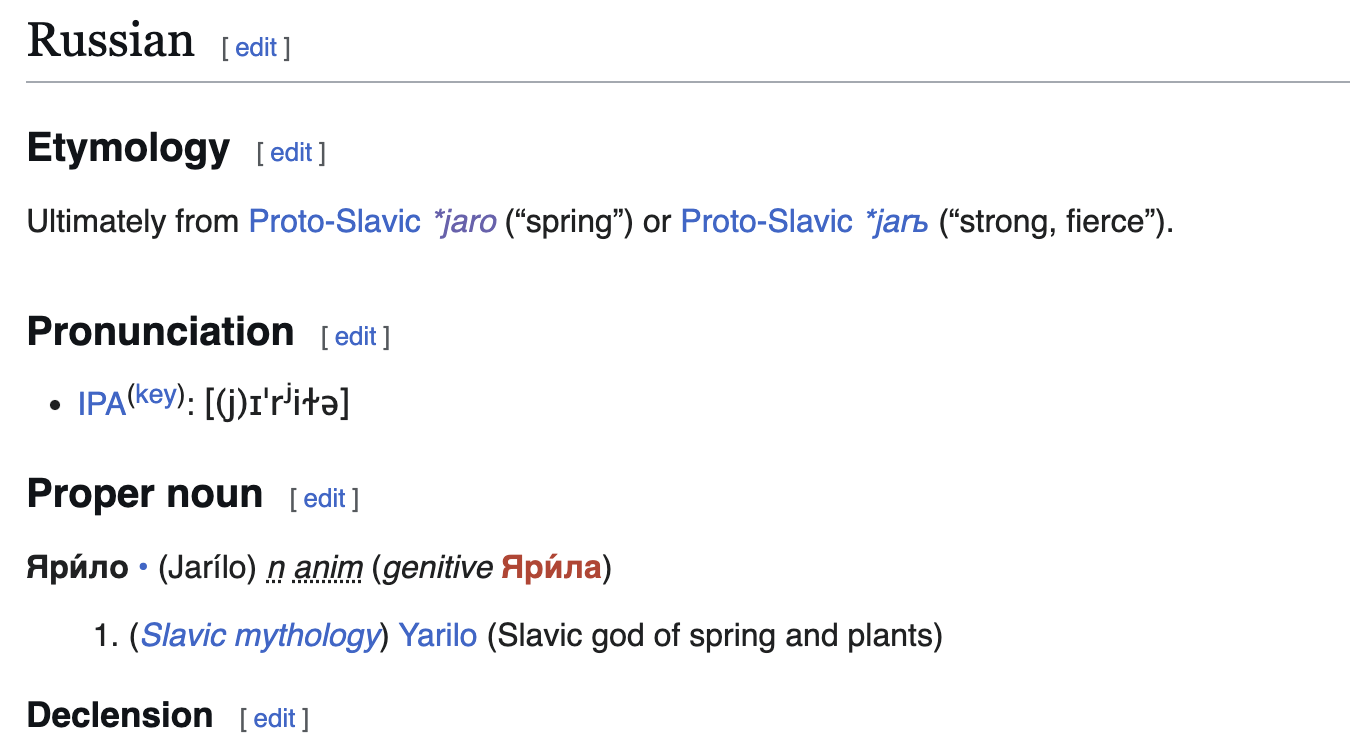Click the bold Ярило headword
Image resolution: width=1350 pixels, height=734 pixels.
pos(78,568)
